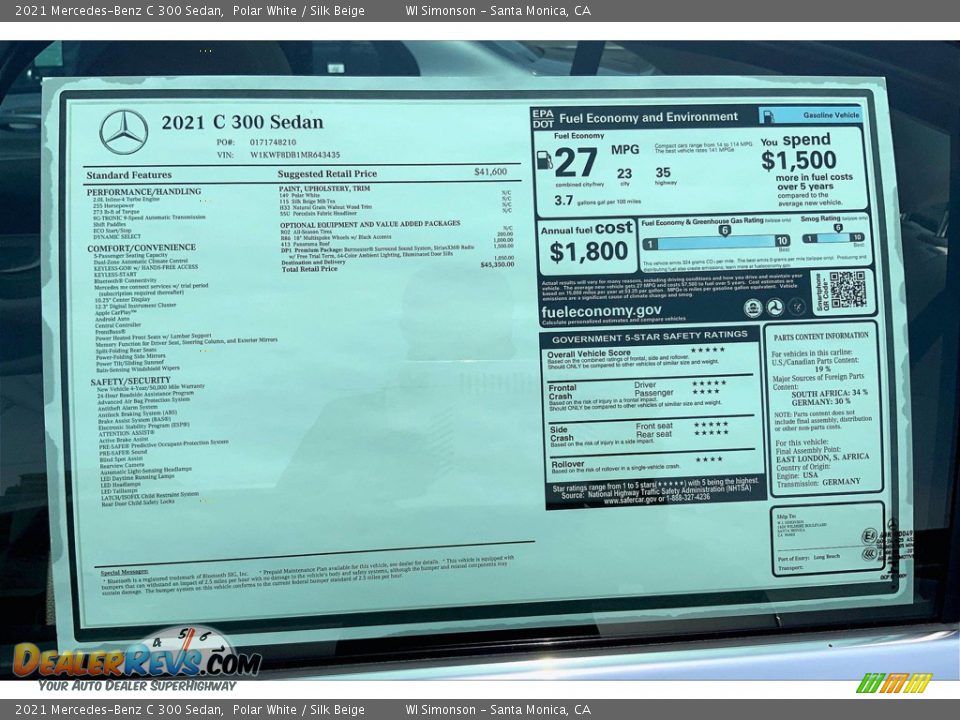Click the Side Crash label
Image resolution: width=960 pixels, height=720 pixels.
pyautogui.click(x=561, y=433)
